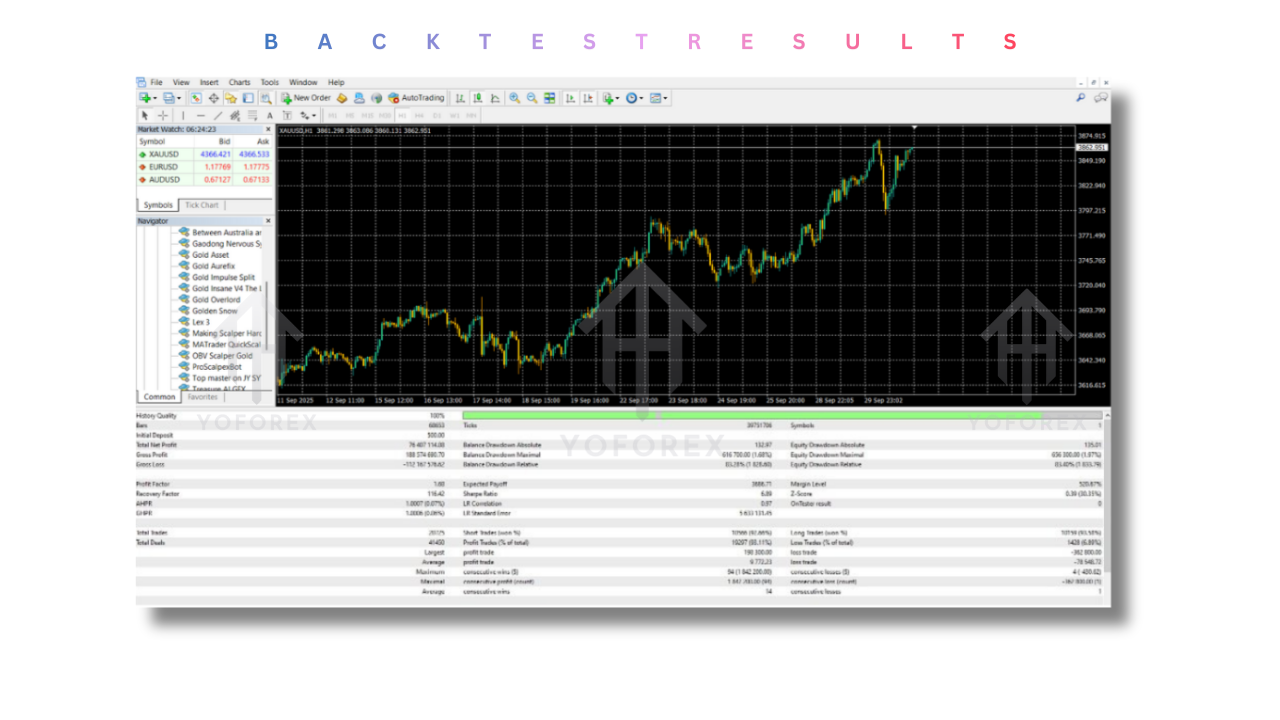Toggle the AutoTrading button
Image resolution: width=1280 pixels, height=720 pixels.
click(416, 98)
